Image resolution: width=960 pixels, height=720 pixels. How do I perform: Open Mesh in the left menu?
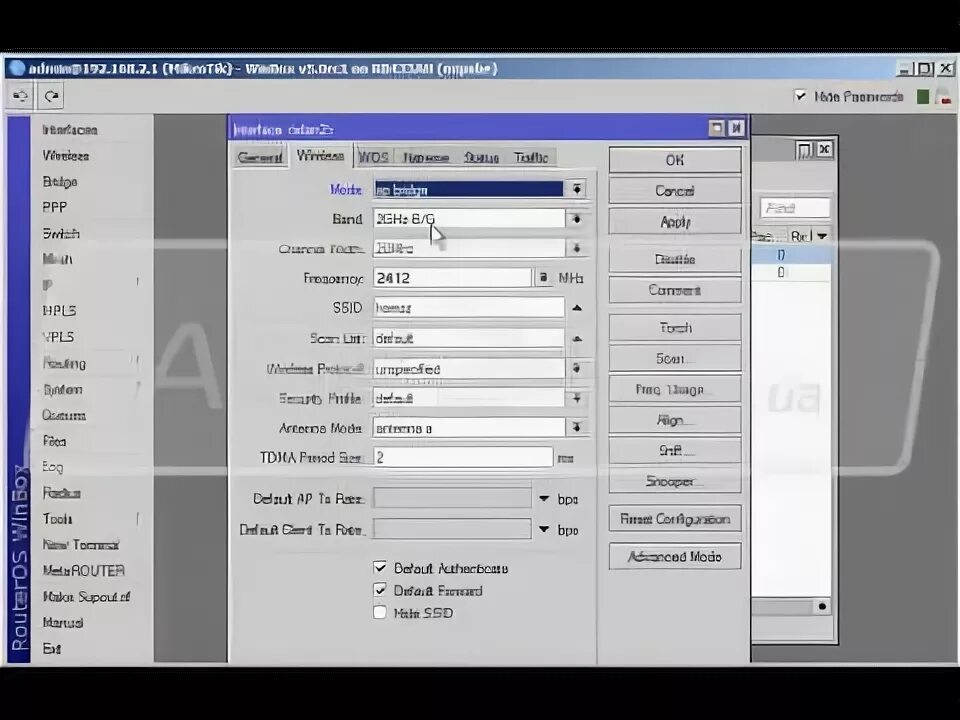pos(58,259)
